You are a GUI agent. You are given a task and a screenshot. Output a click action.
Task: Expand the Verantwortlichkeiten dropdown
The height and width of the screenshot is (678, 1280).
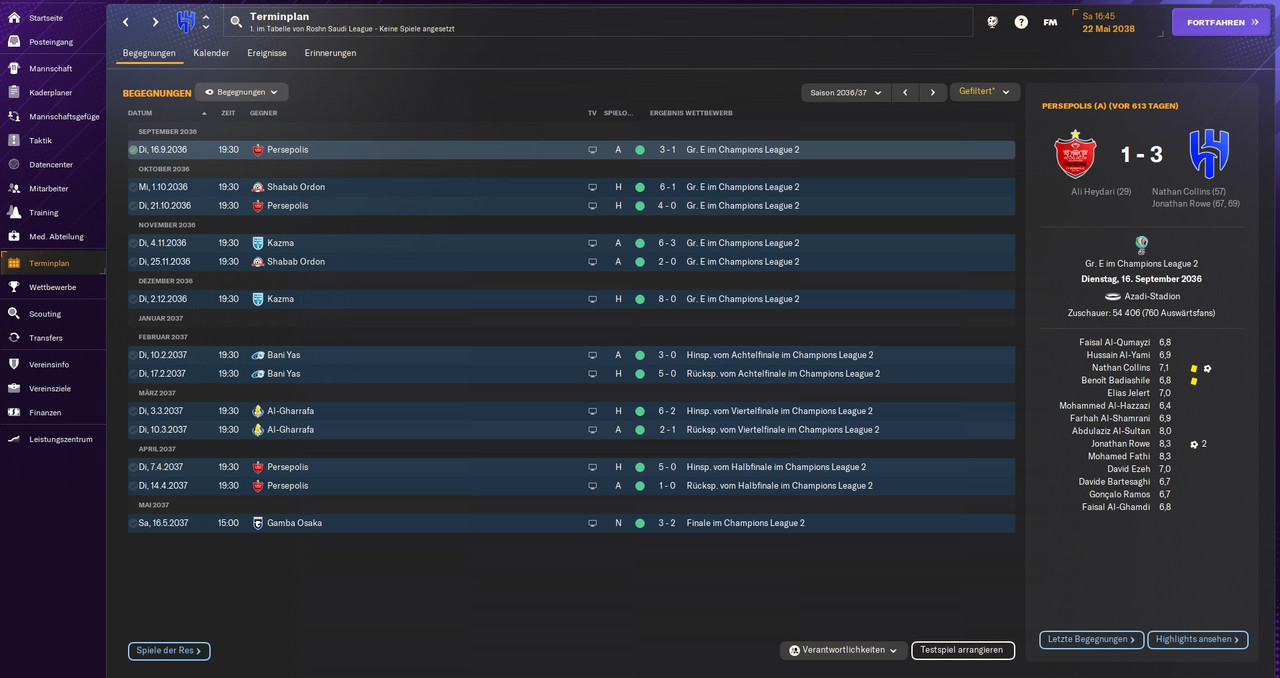pos(843,650)
